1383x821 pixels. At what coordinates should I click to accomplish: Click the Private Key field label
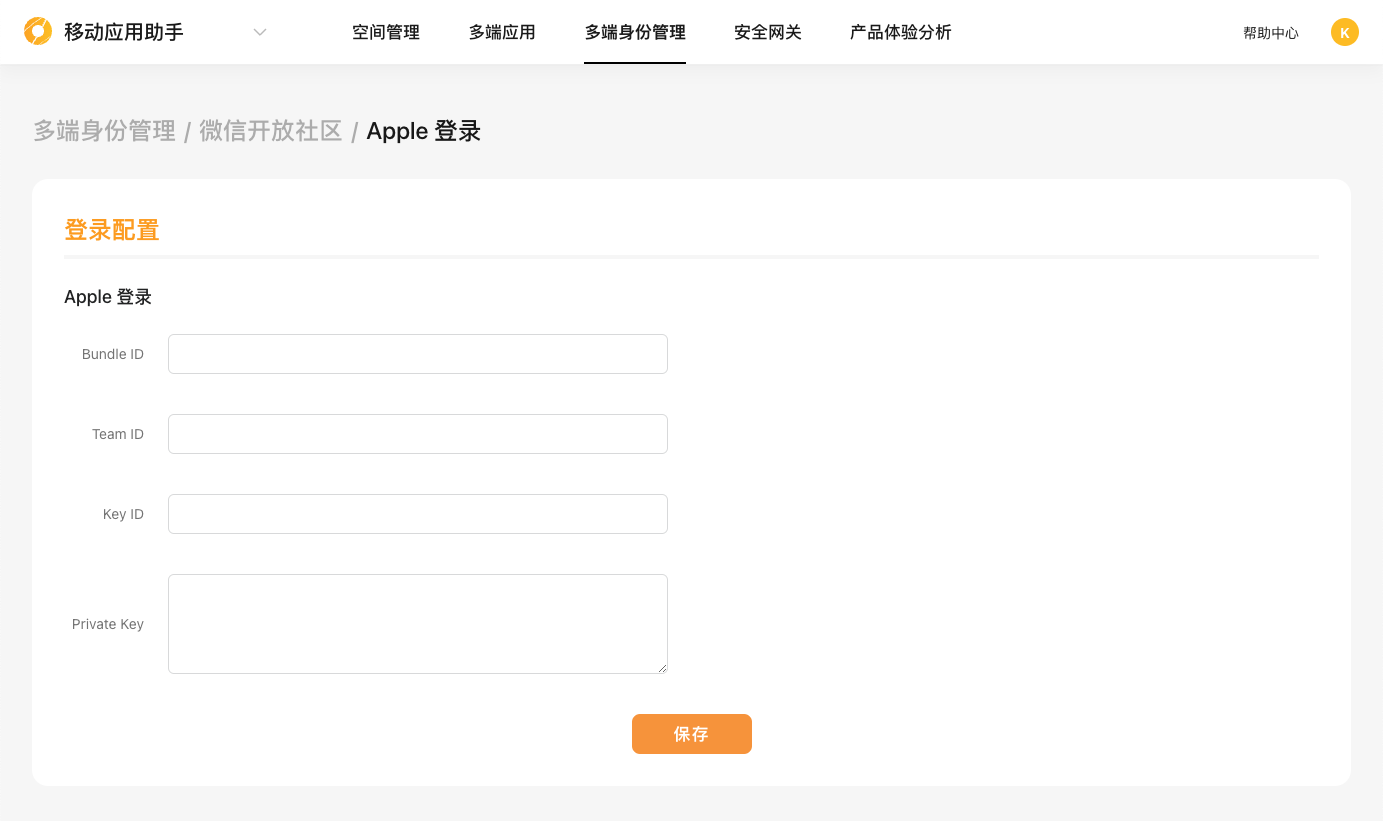[108, 624]
